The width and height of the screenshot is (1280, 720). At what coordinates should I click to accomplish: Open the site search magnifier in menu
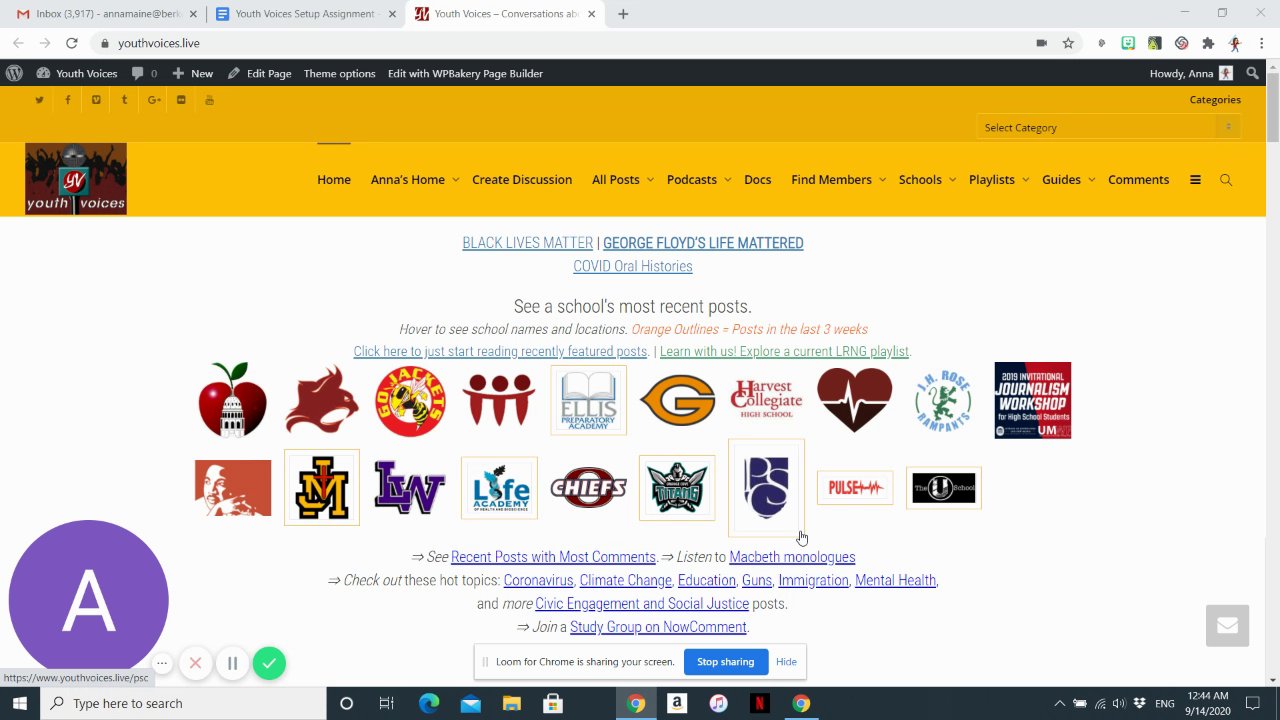coord(1226,180)
